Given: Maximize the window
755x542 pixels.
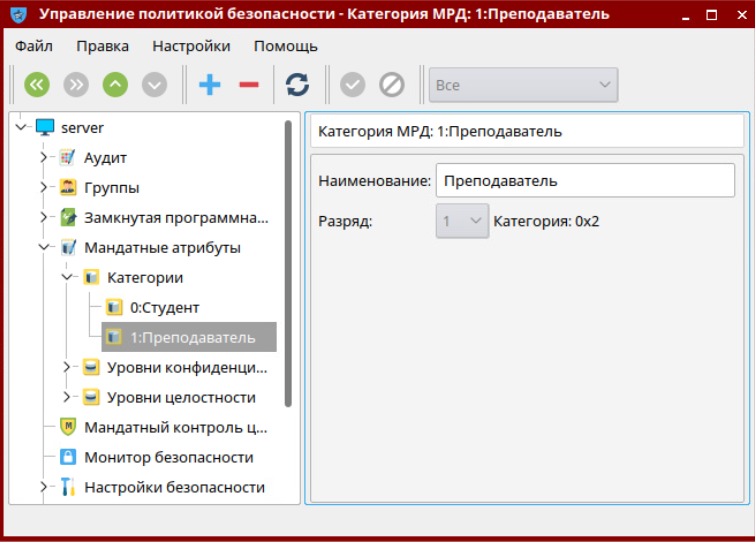Looking at the screenshot, I should click(x=712, y=15).
